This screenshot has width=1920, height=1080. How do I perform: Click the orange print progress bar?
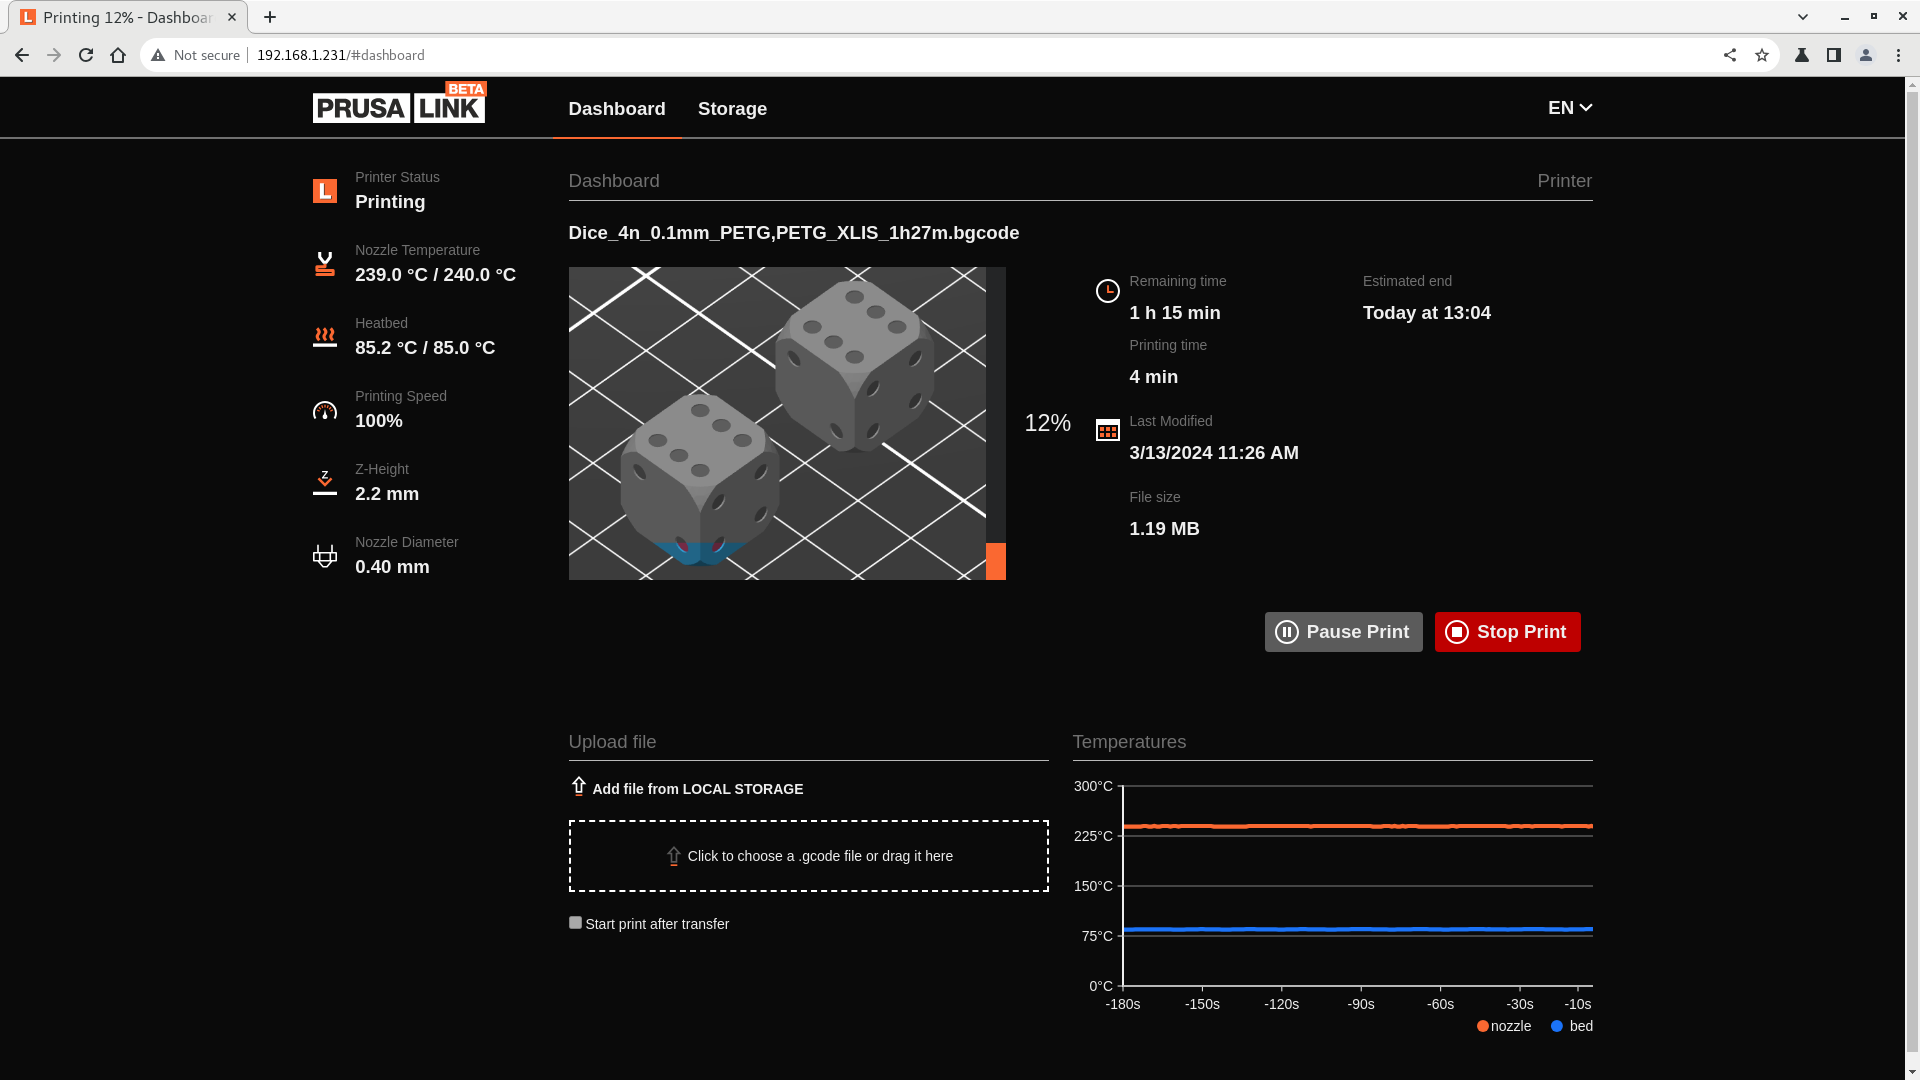[x=995, y=561]
